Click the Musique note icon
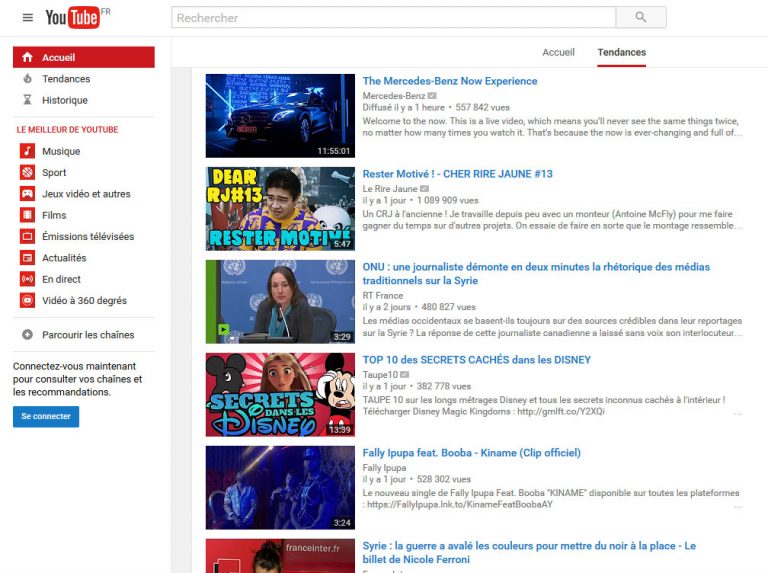The width and height of the screenshot is (768, 573). [27, 151]
